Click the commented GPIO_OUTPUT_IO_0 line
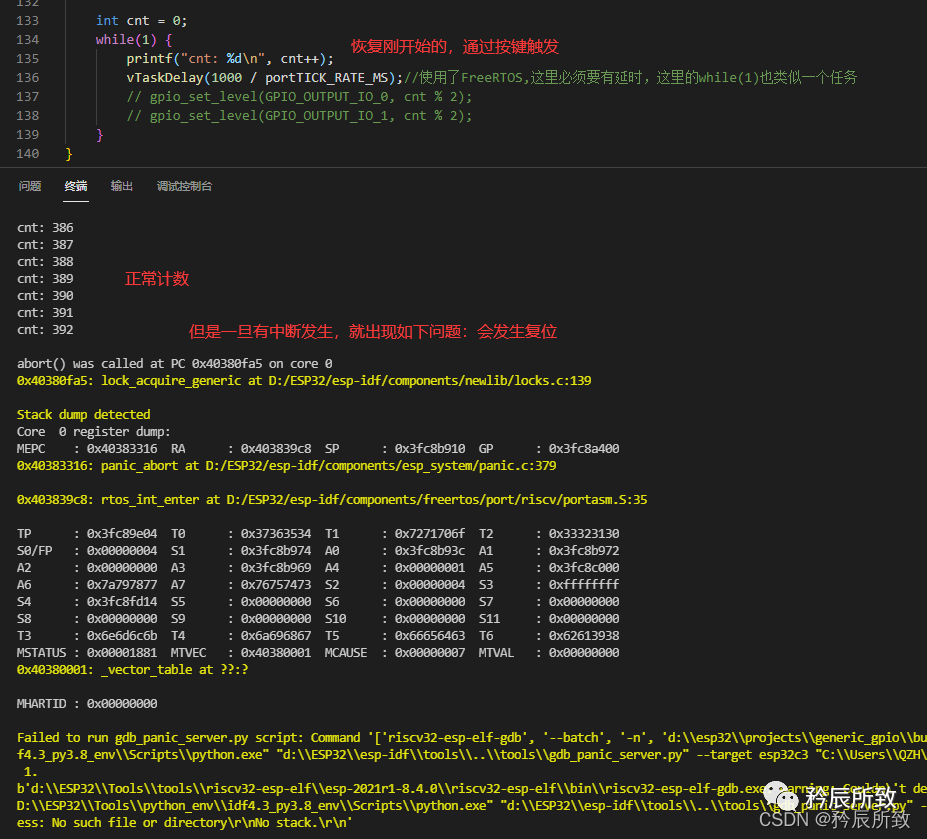 pyautogui.click(x=299, y=97)
